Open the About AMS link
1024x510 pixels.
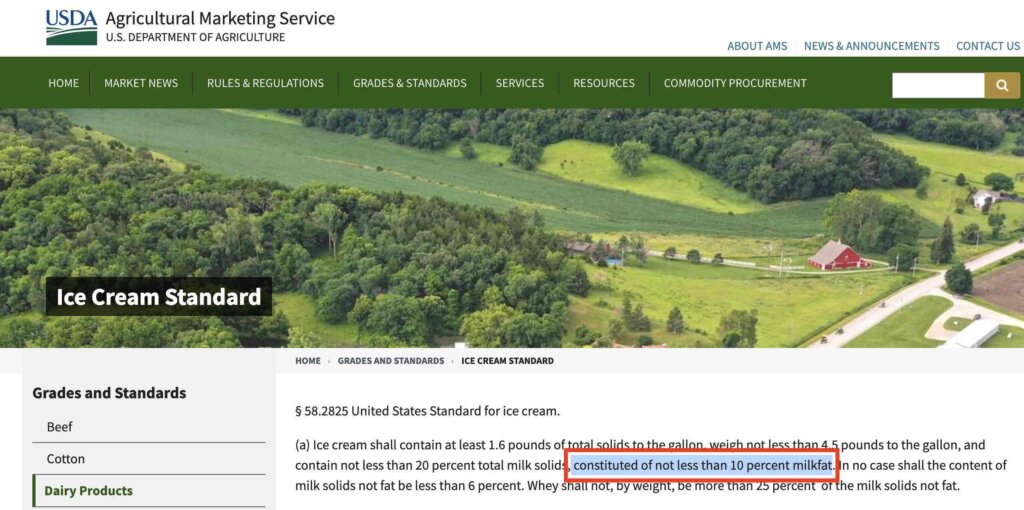click(757, 46)
